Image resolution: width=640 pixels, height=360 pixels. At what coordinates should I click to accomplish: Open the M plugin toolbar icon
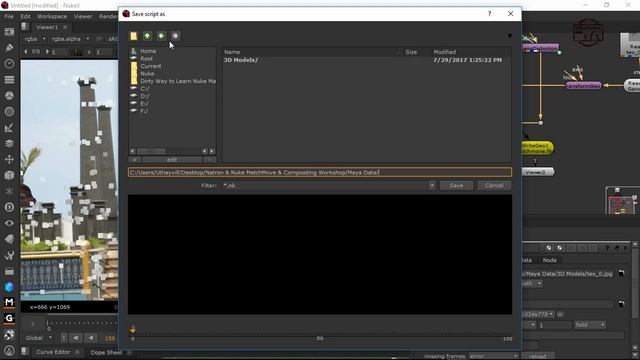pos(9,302)
